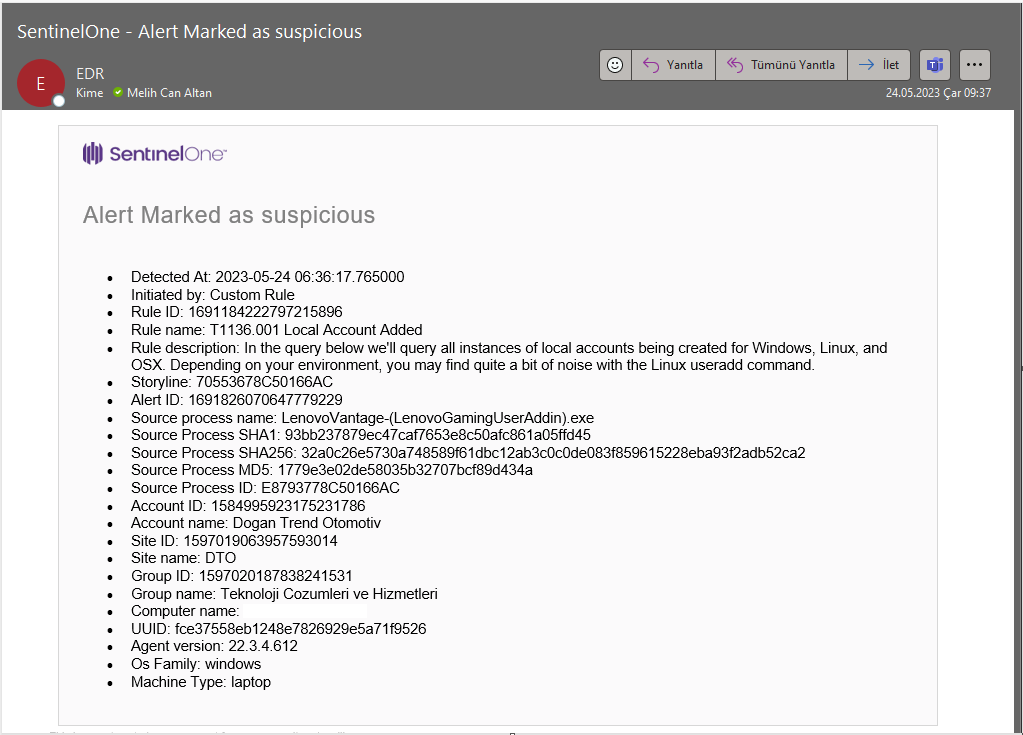Click the Detected At timestamp line

[x=267, y=277]
